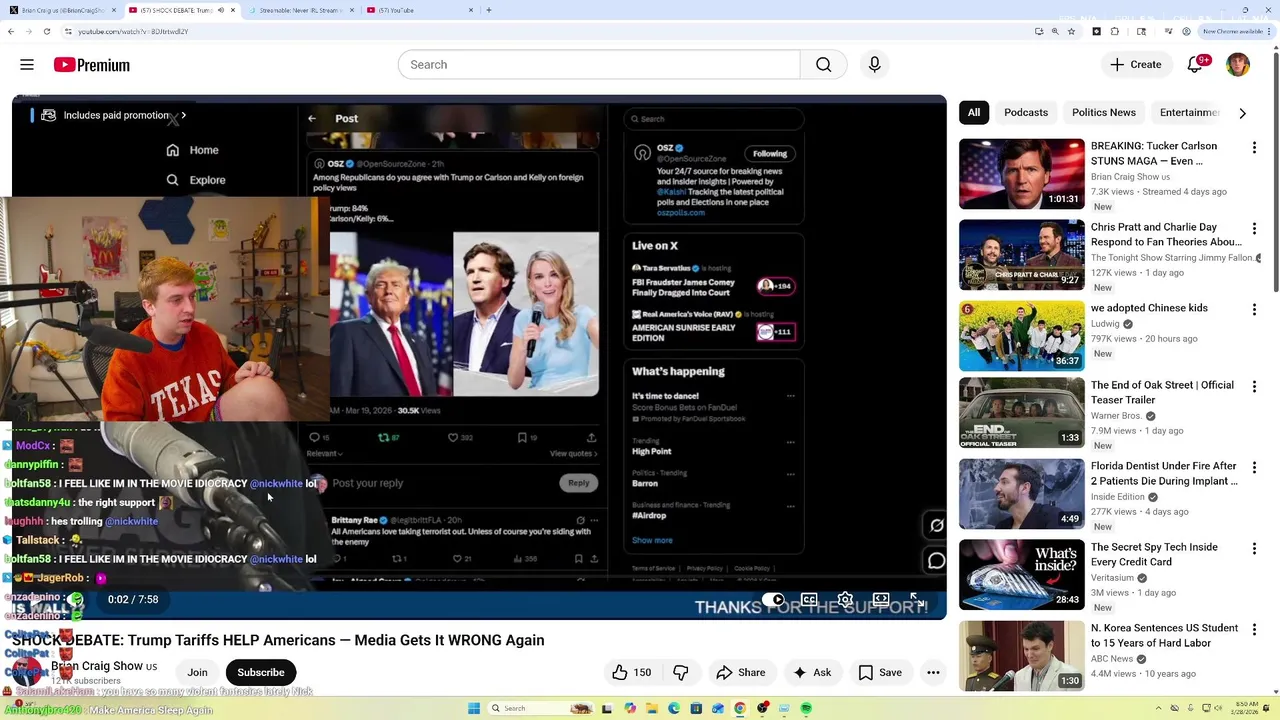Open the Veritasium channel name

(1113, 578)
